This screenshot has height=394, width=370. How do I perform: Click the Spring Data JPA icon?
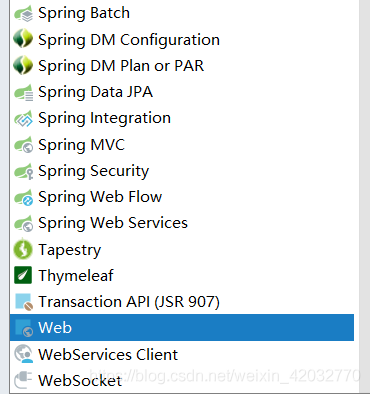(23, 92)
